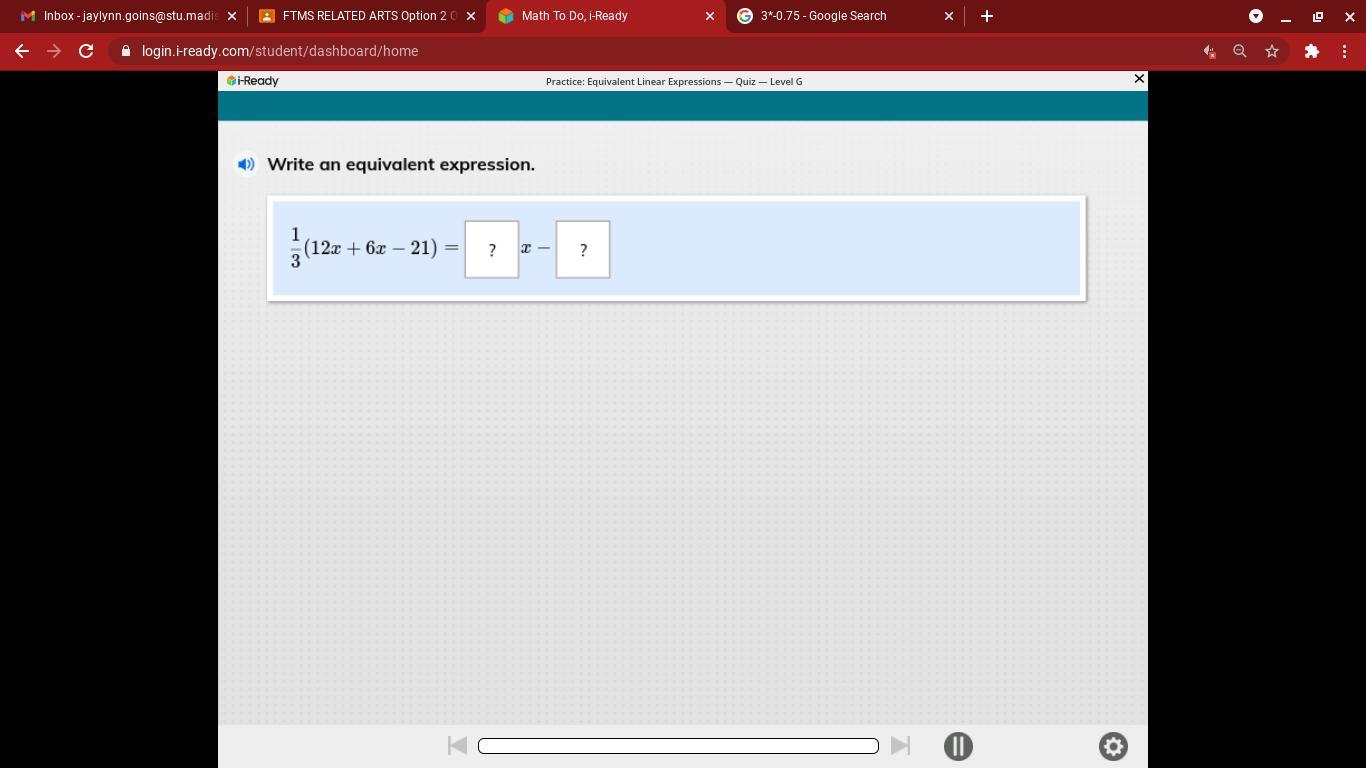Close the Math To Do i-Ready tab

pyautogui.click(x=710, y=16)
